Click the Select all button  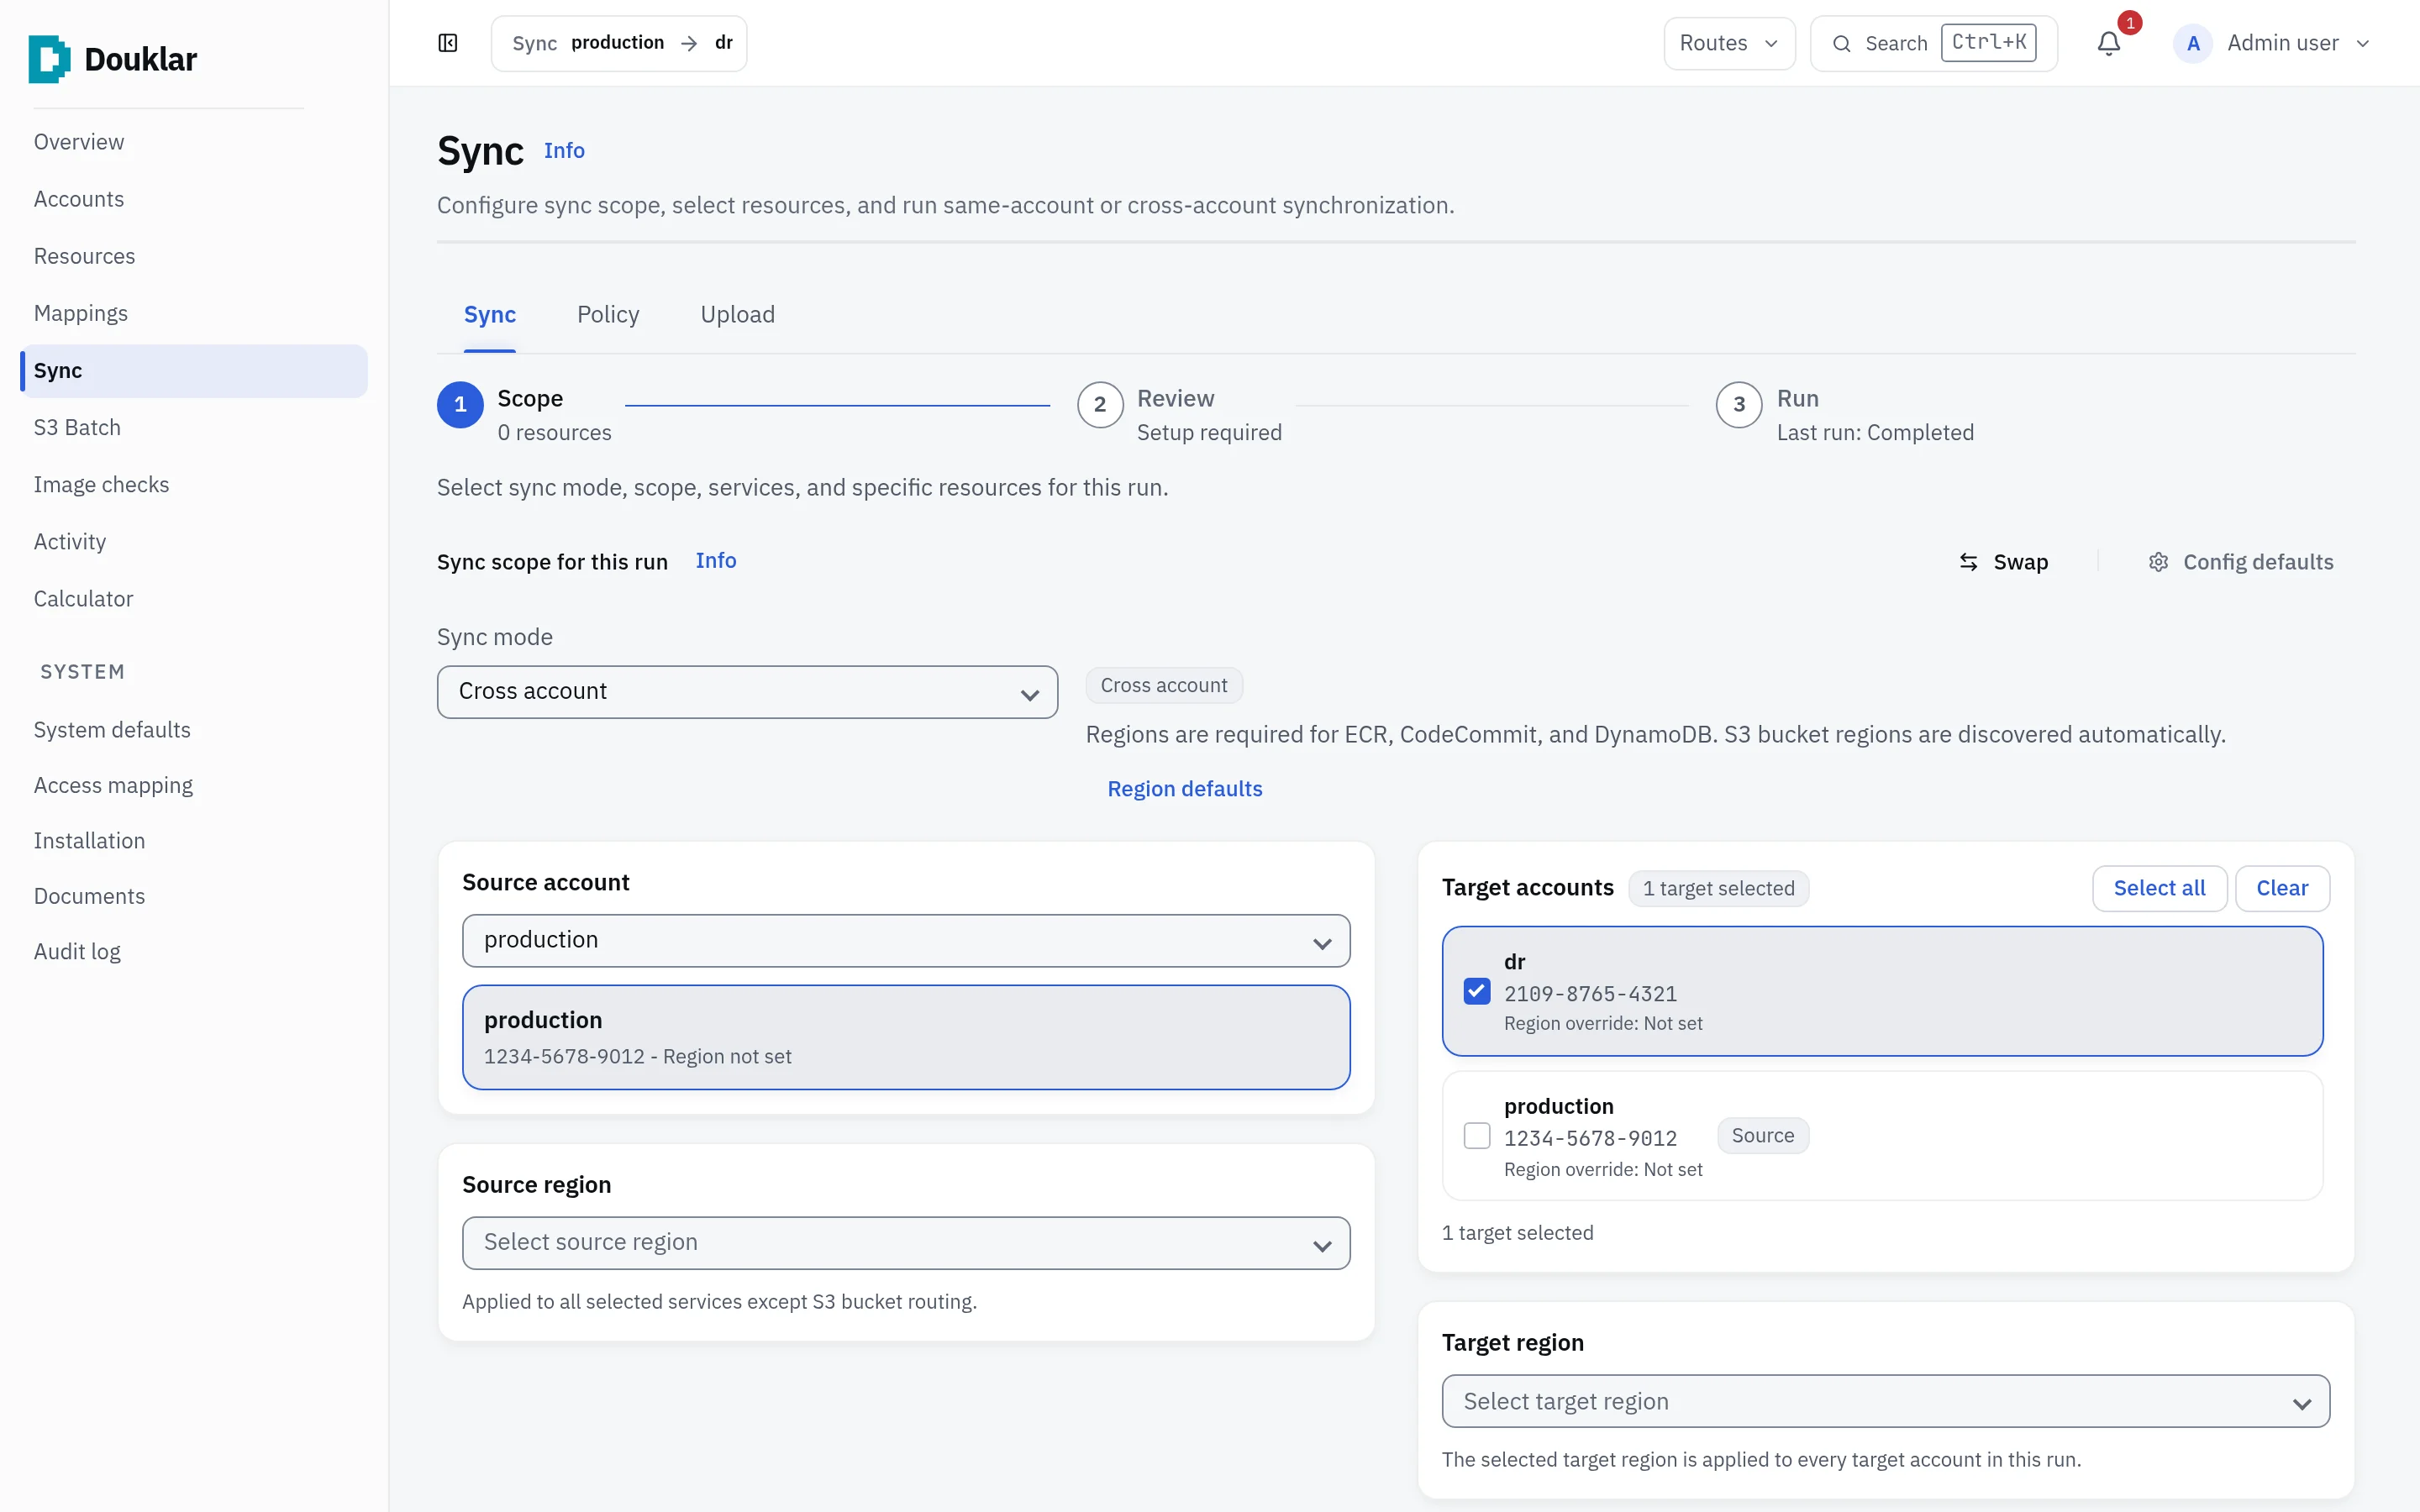(x=2159, y=888)
